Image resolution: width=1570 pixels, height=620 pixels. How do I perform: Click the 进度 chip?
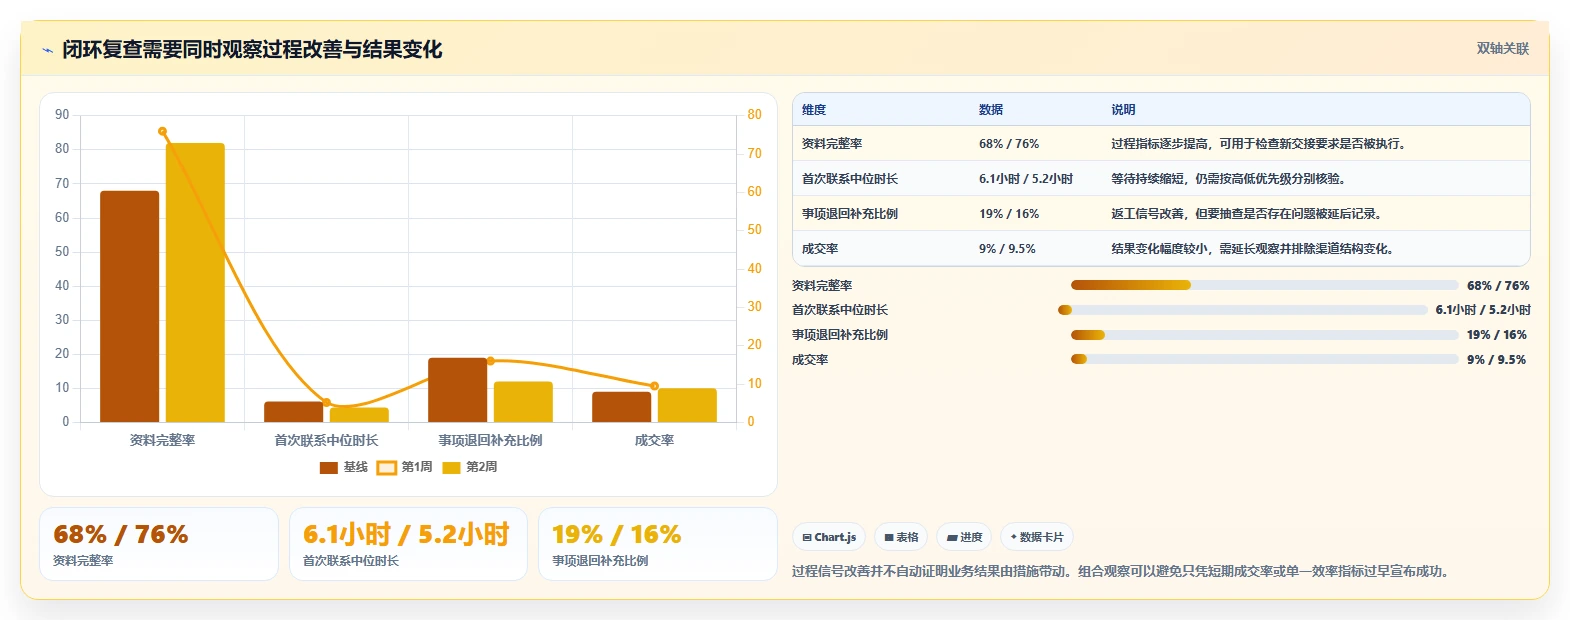point(965,537)
